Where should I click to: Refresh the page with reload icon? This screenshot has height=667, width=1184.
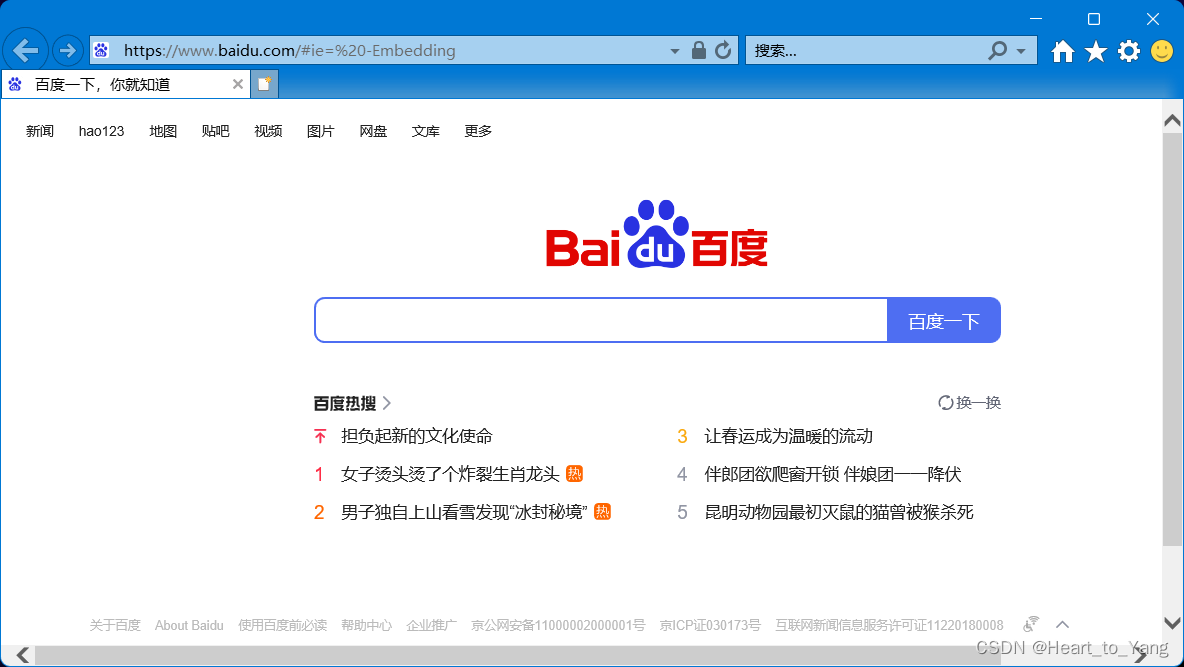[x=723, y=51]
